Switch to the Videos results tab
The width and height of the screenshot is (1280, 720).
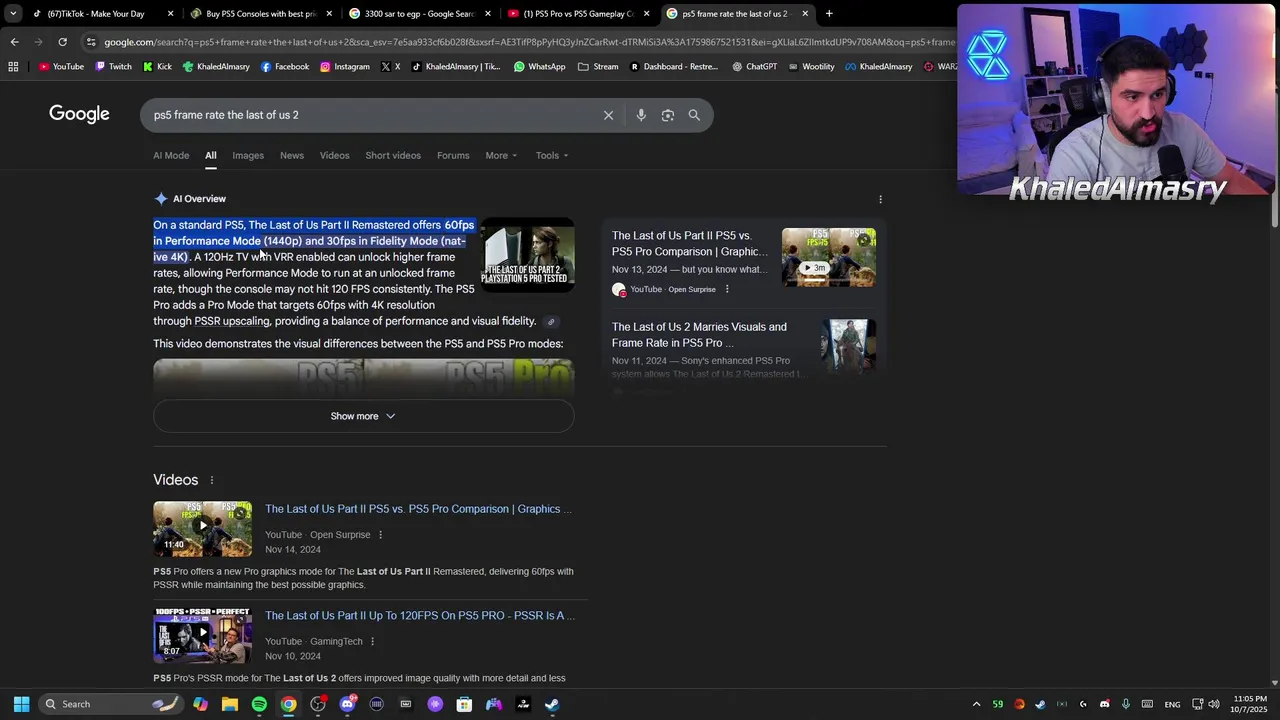point(334,156)
